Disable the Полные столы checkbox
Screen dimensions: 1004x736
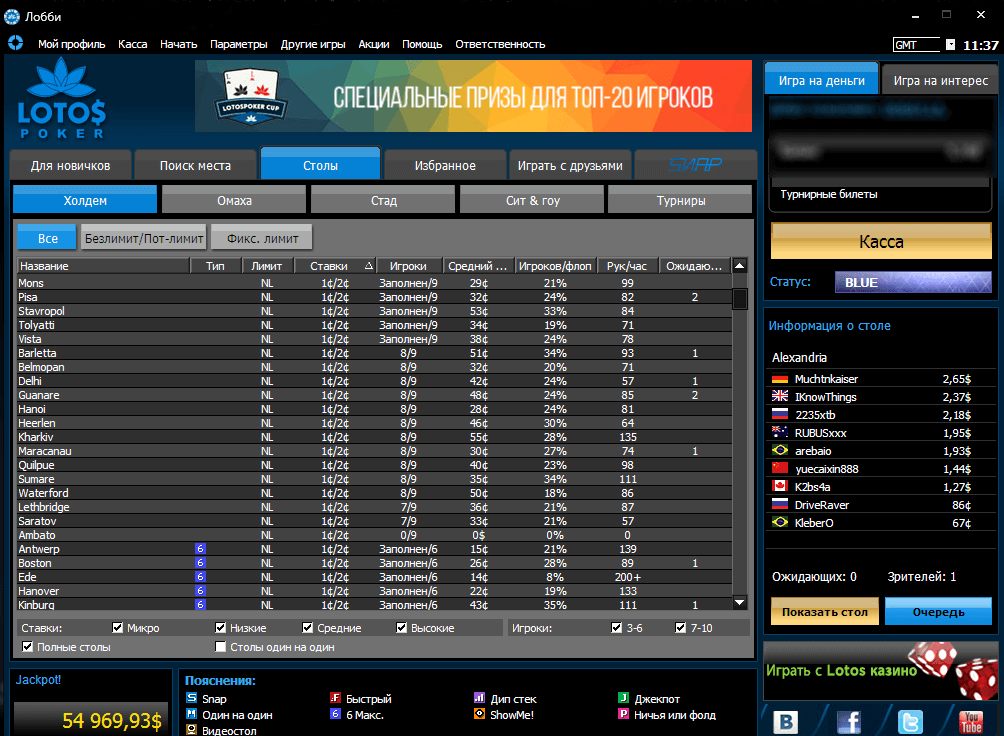(27, 647)
